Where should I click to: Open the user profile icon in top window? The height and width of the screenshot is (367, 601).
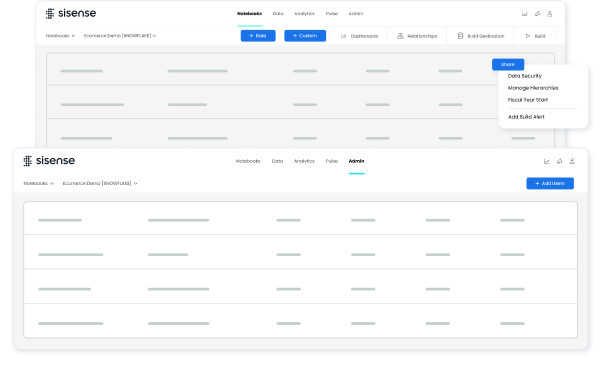click(549, 14)
